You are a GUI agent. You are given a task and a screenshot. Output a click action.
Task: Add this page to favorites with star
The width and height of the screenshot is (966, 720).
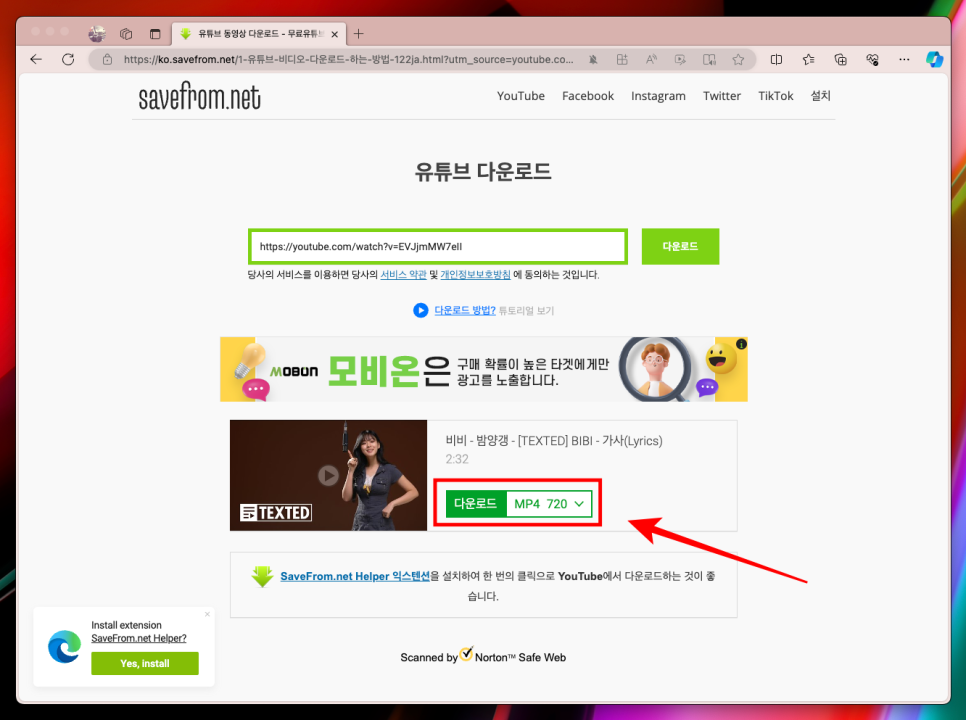[738, 59]
